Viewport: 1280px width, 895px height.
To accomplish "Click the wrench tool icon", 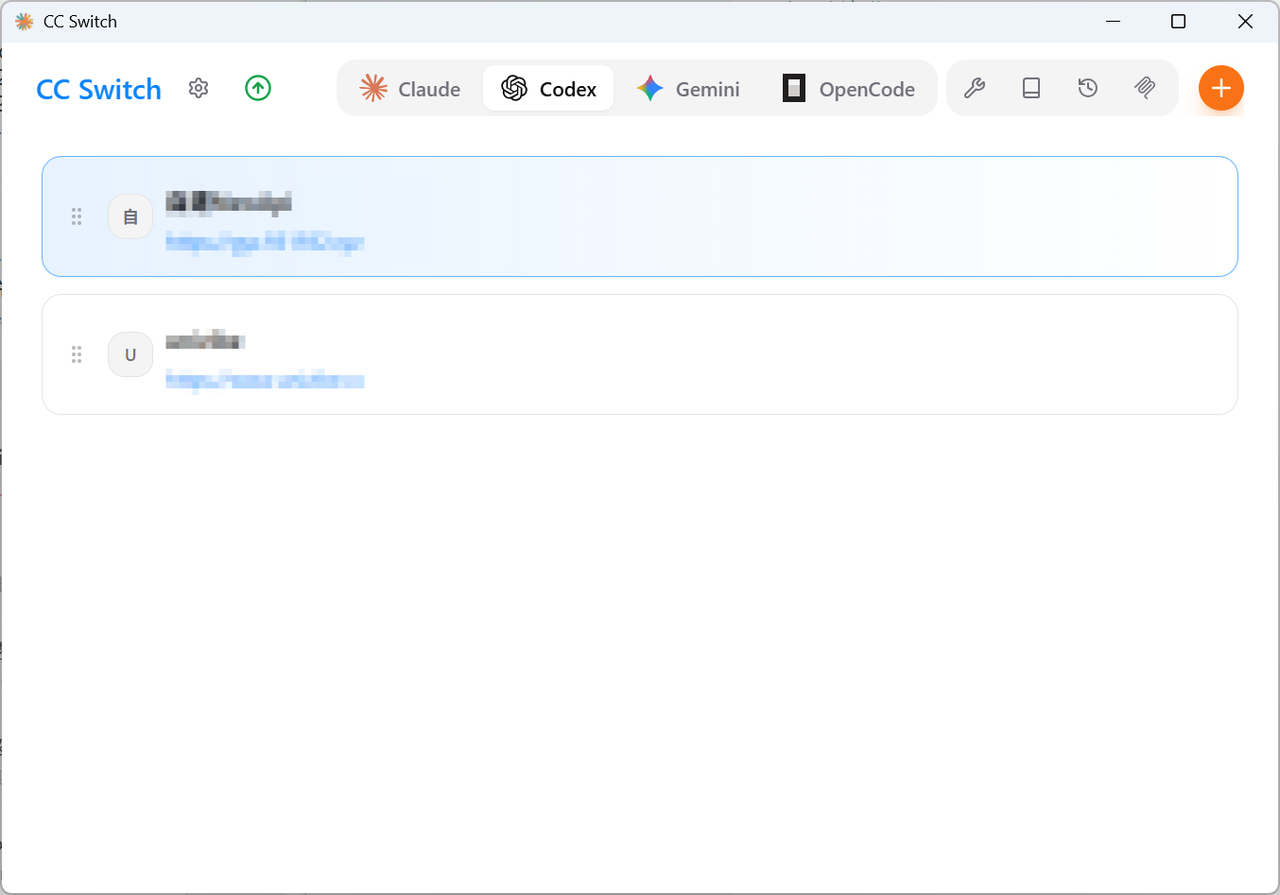I will (974, 88).
